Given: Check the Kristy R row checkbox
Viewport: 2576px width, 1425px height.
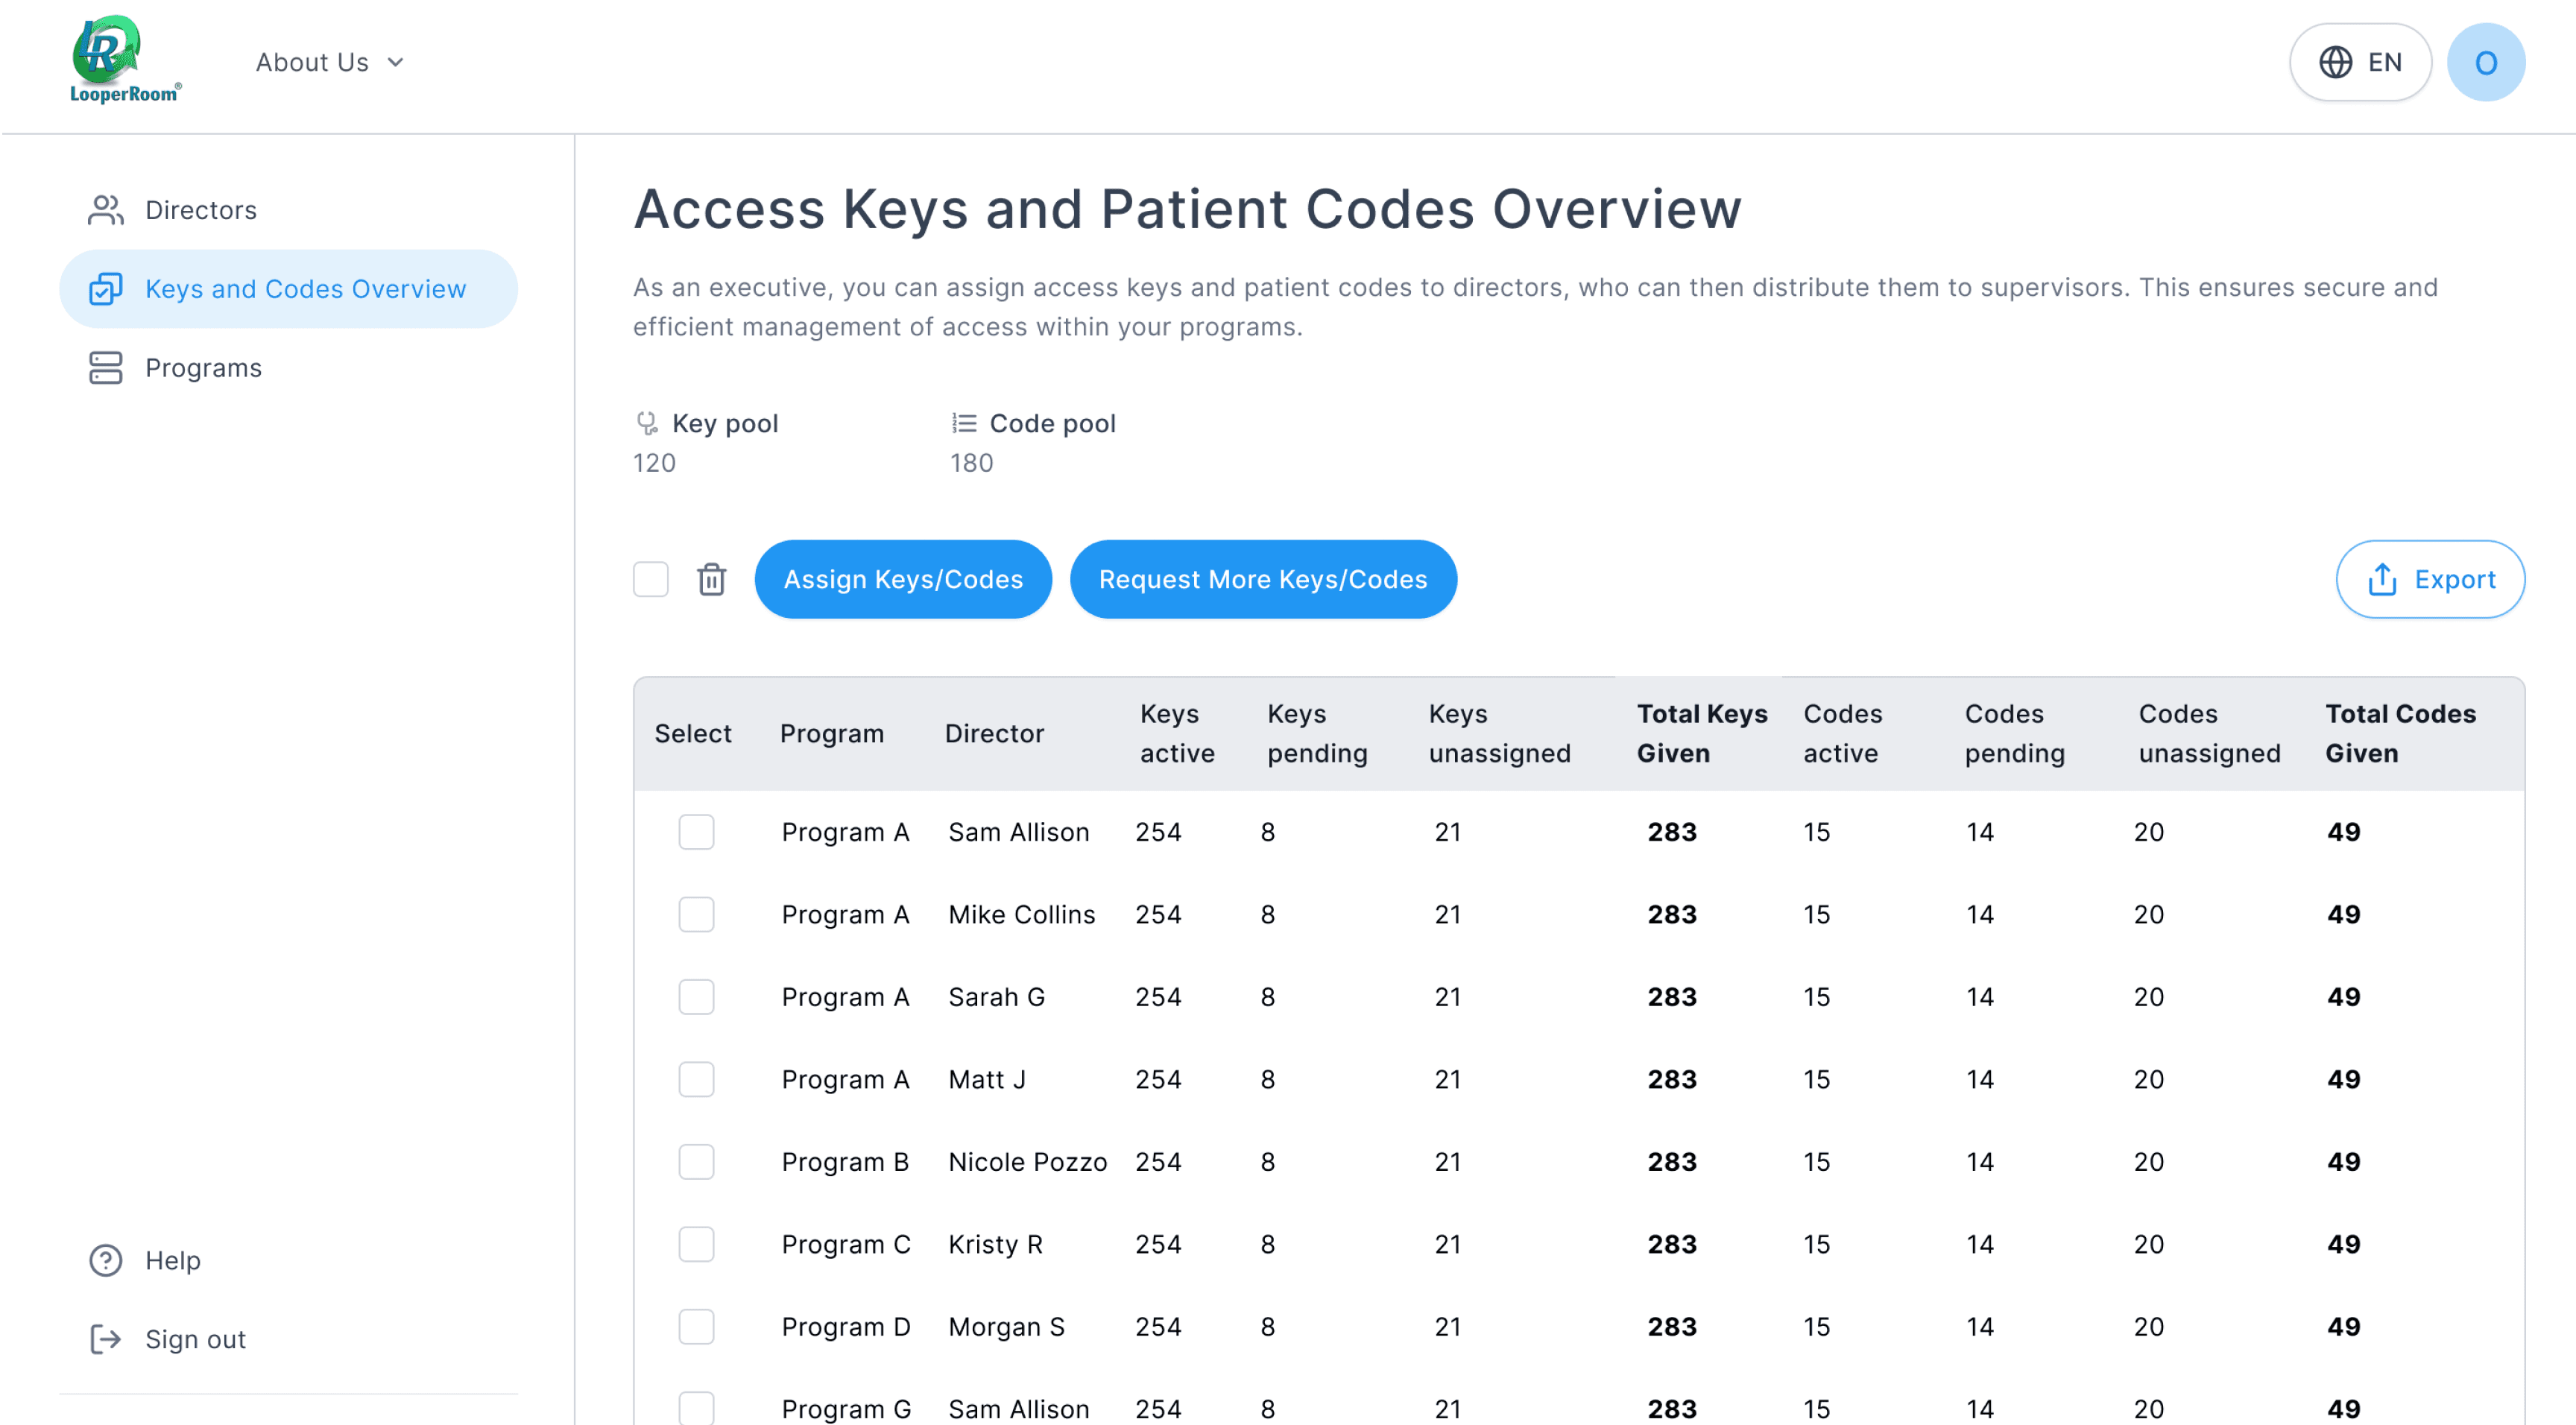Looking at the screenshot, I should pos(696,1244).
